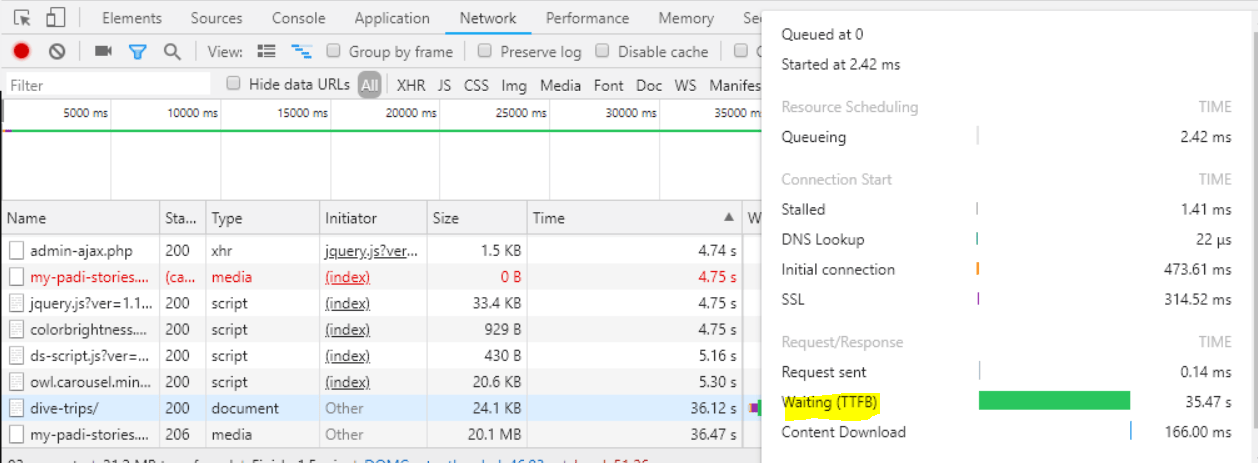Switch to large request rows view
The height and width of the screenshot is (463, 1258).
pyautogui.click(x=266, y=51)
